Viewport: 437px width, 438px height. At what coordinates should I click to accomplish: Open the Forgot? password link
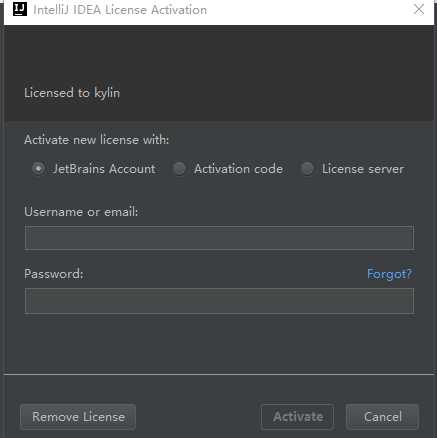(389, 274)
